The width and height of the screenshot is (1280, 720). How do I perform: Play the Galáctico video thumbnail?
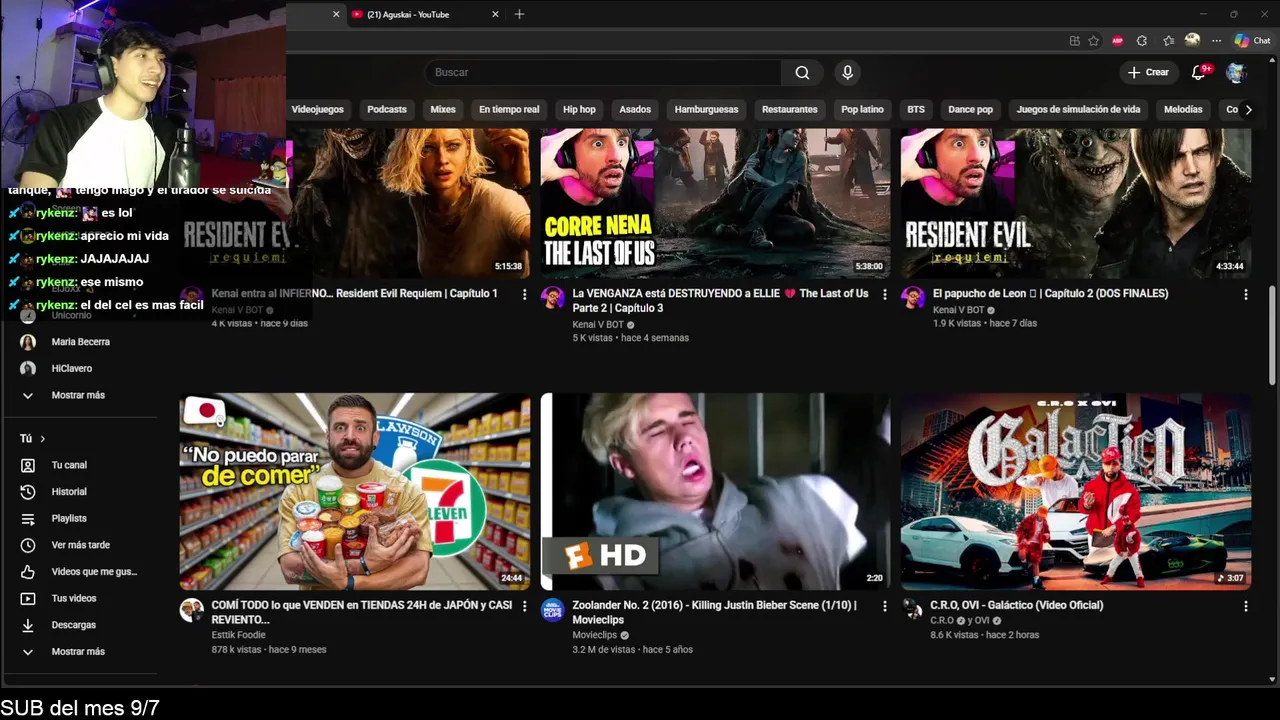1076,491
